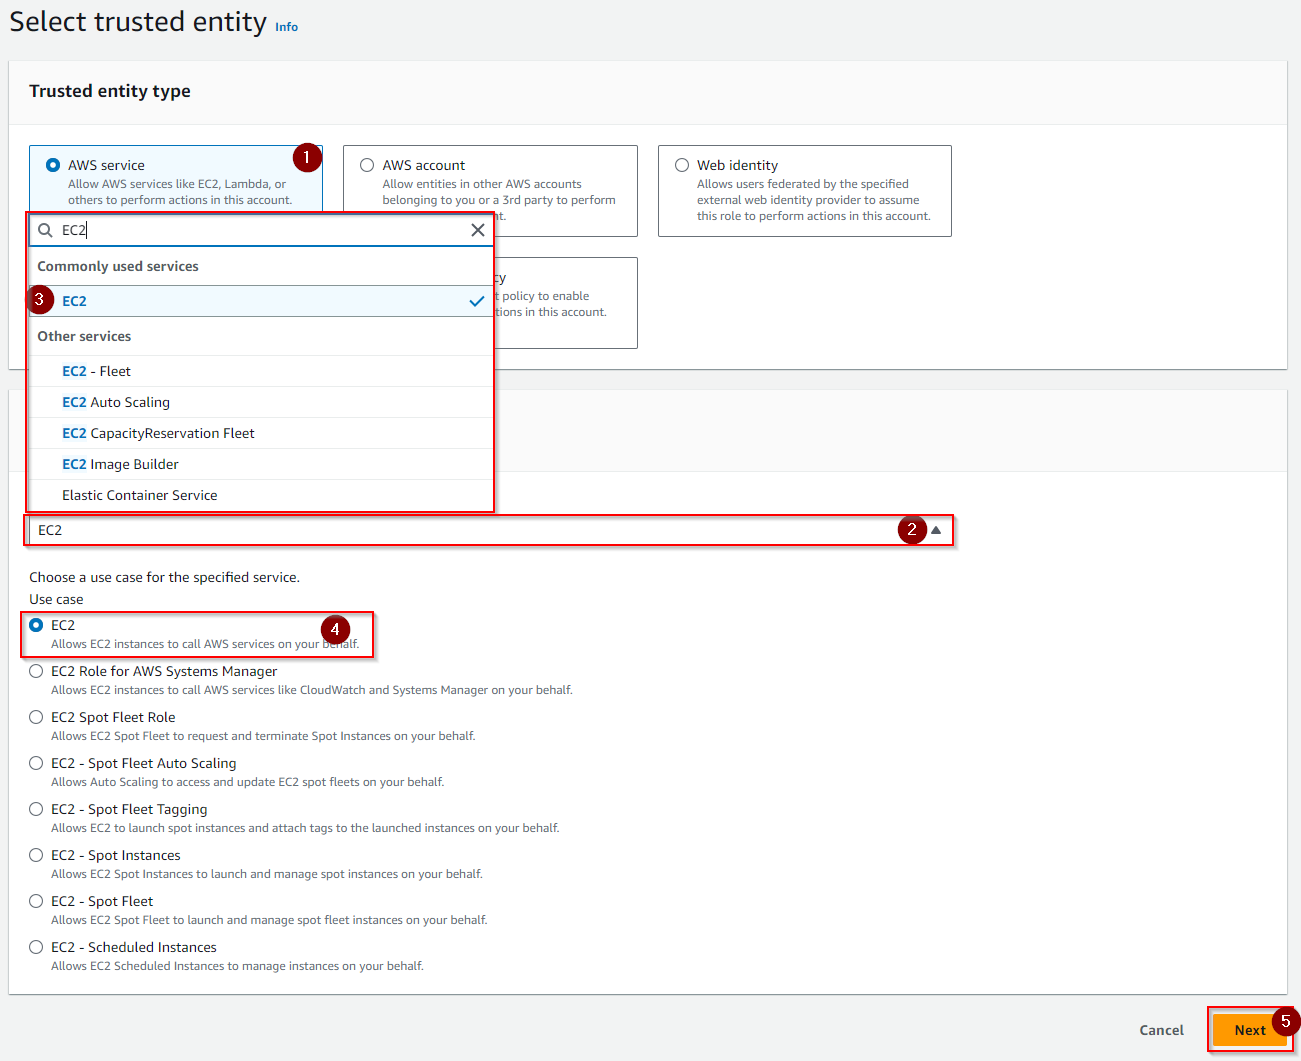Pick Elastic Container Service from list
This screenshot has height=1061, width=1301.
139,495
